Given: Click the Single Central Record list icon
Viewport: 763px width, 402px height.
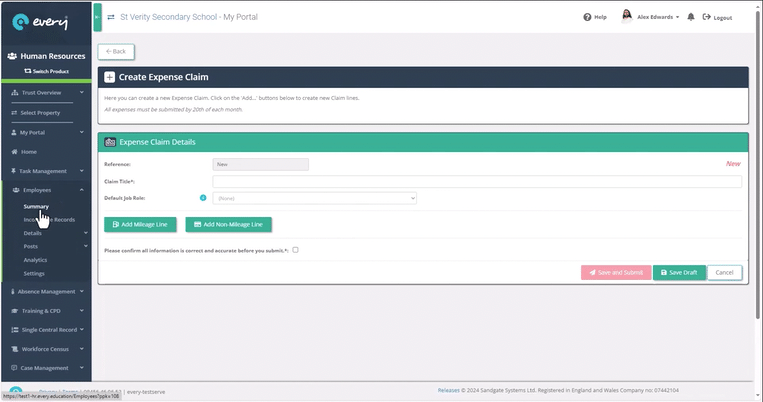Looking at the screenshot, I should [x=15, y=329].
